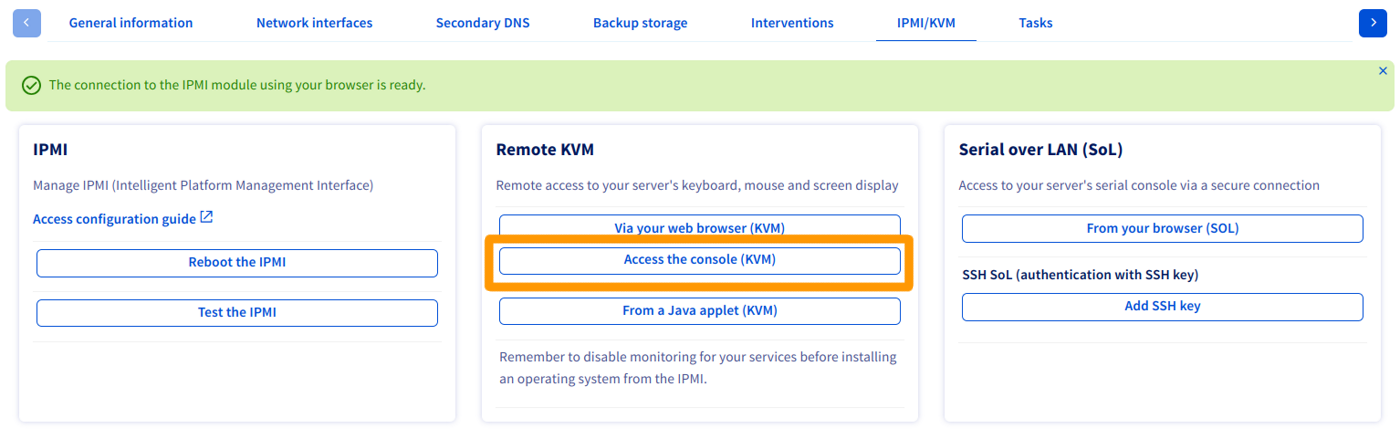
Task: Dismiss the IPMI connection ready banner
Action: pyautogui.click(x=1383, y=71)
